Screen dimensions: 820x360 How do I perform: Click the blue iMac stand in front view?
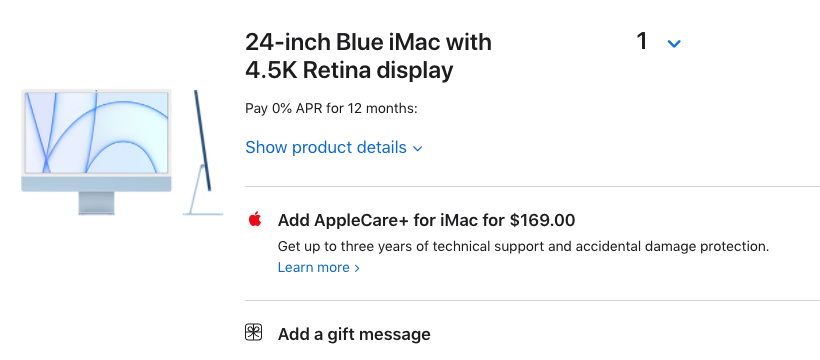coord(96,203)
